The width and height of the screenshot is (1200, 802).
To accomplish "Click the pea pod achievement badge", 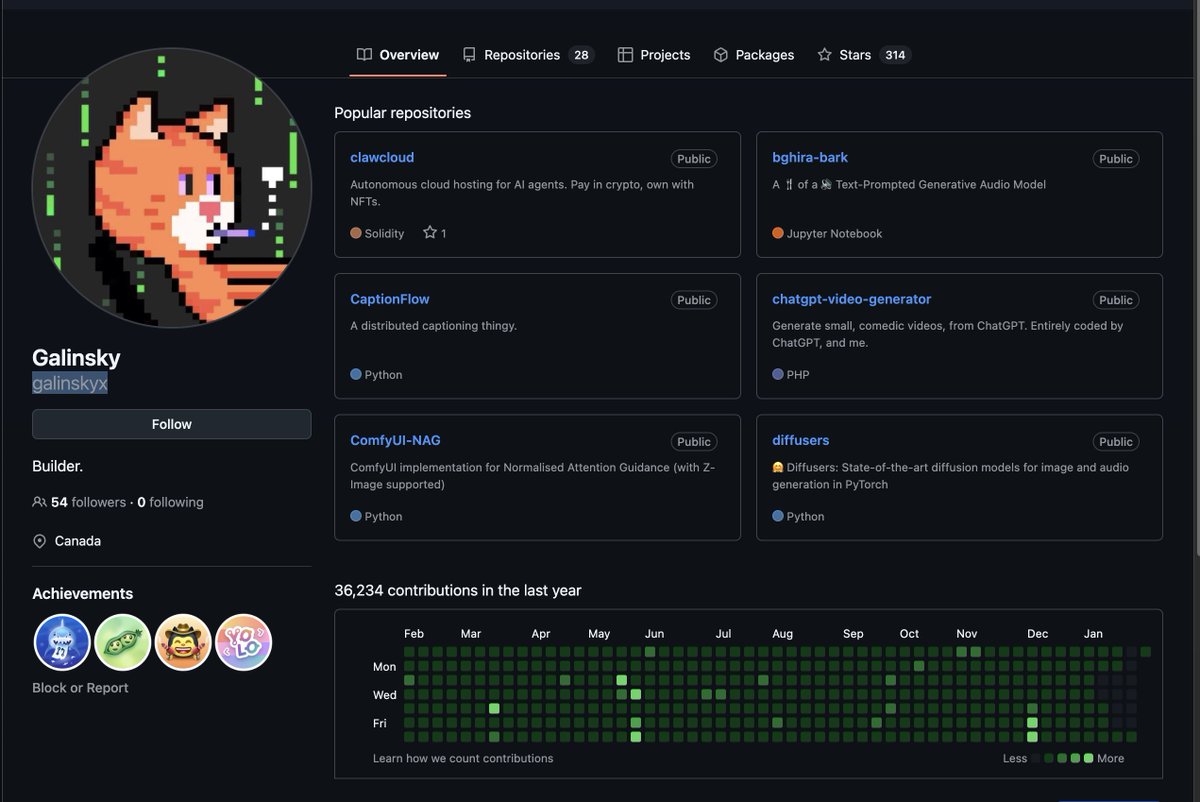I will [x=123, y=642].
